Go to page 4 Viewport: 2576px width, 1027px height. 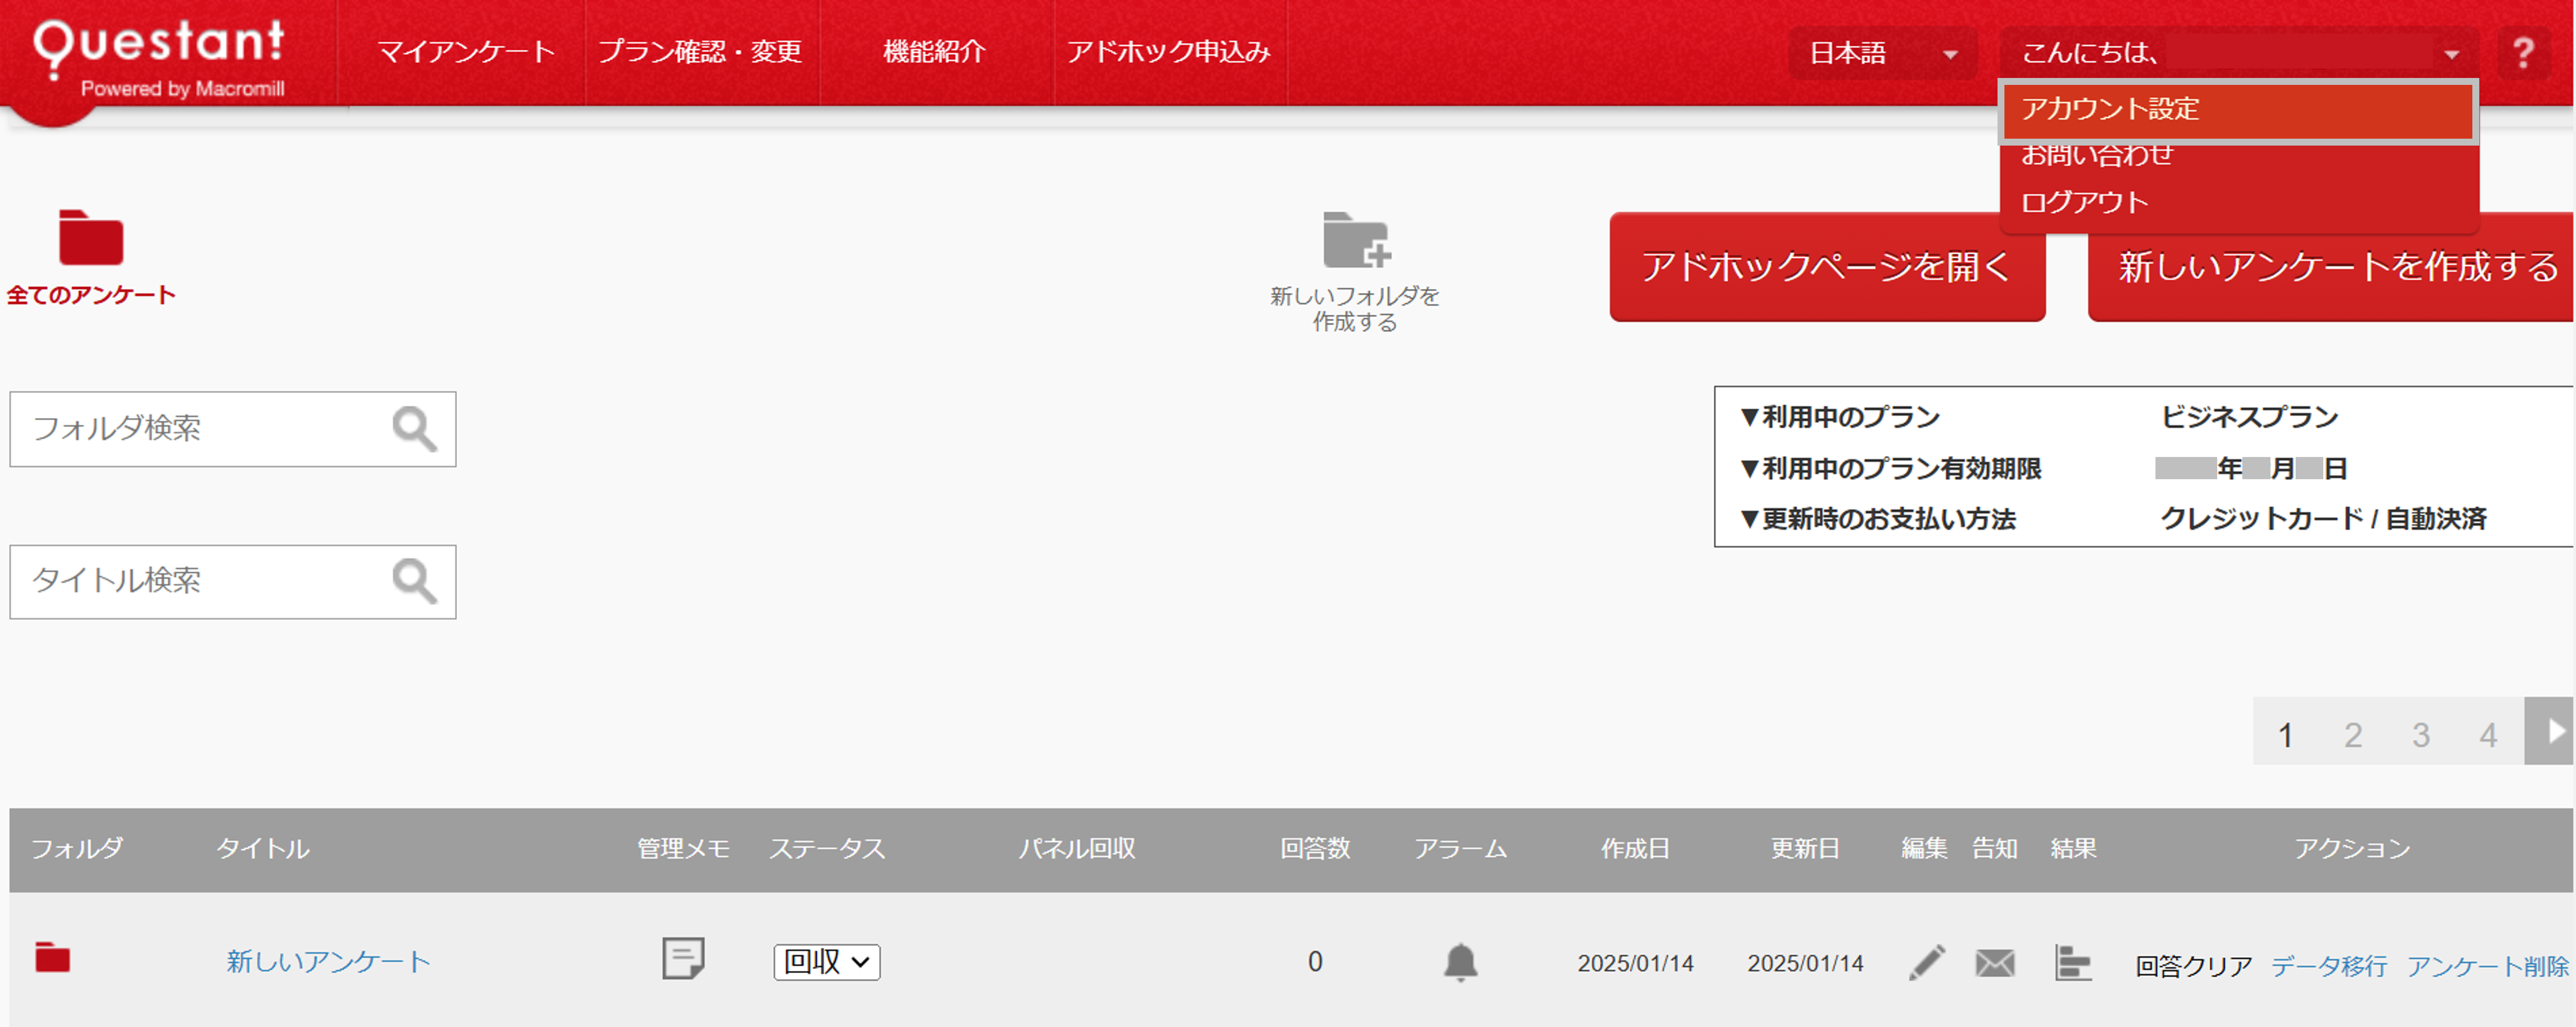coord(2488,735)
